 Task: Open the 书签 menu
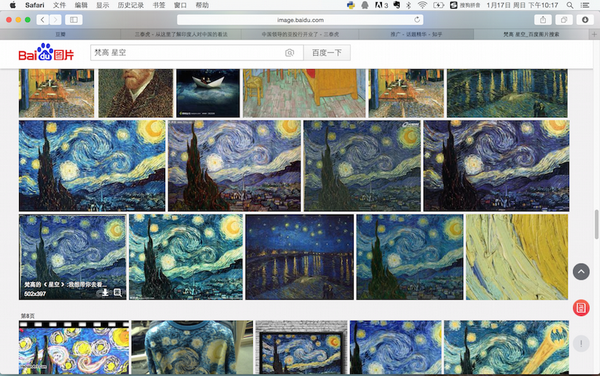coord(159,5)
